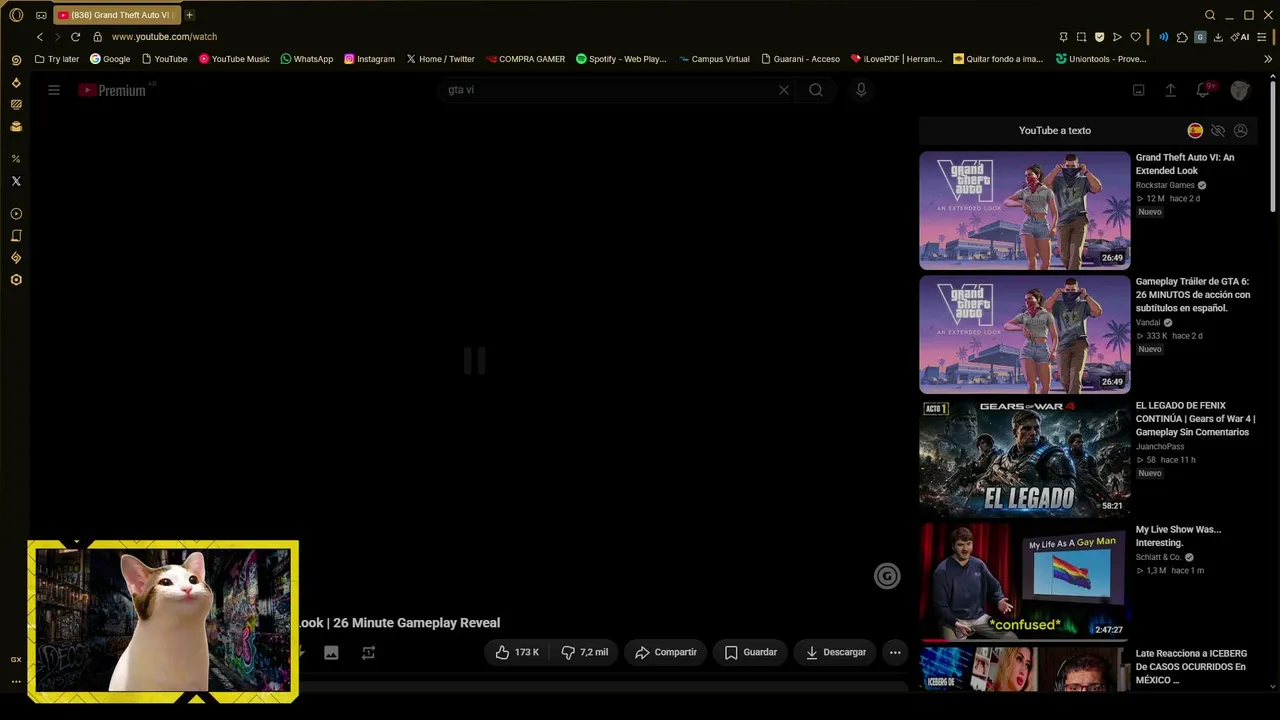This screenshot has height=720, width=1280.
Task: Toggle play/pause in the video player
Action: (474, 360)
